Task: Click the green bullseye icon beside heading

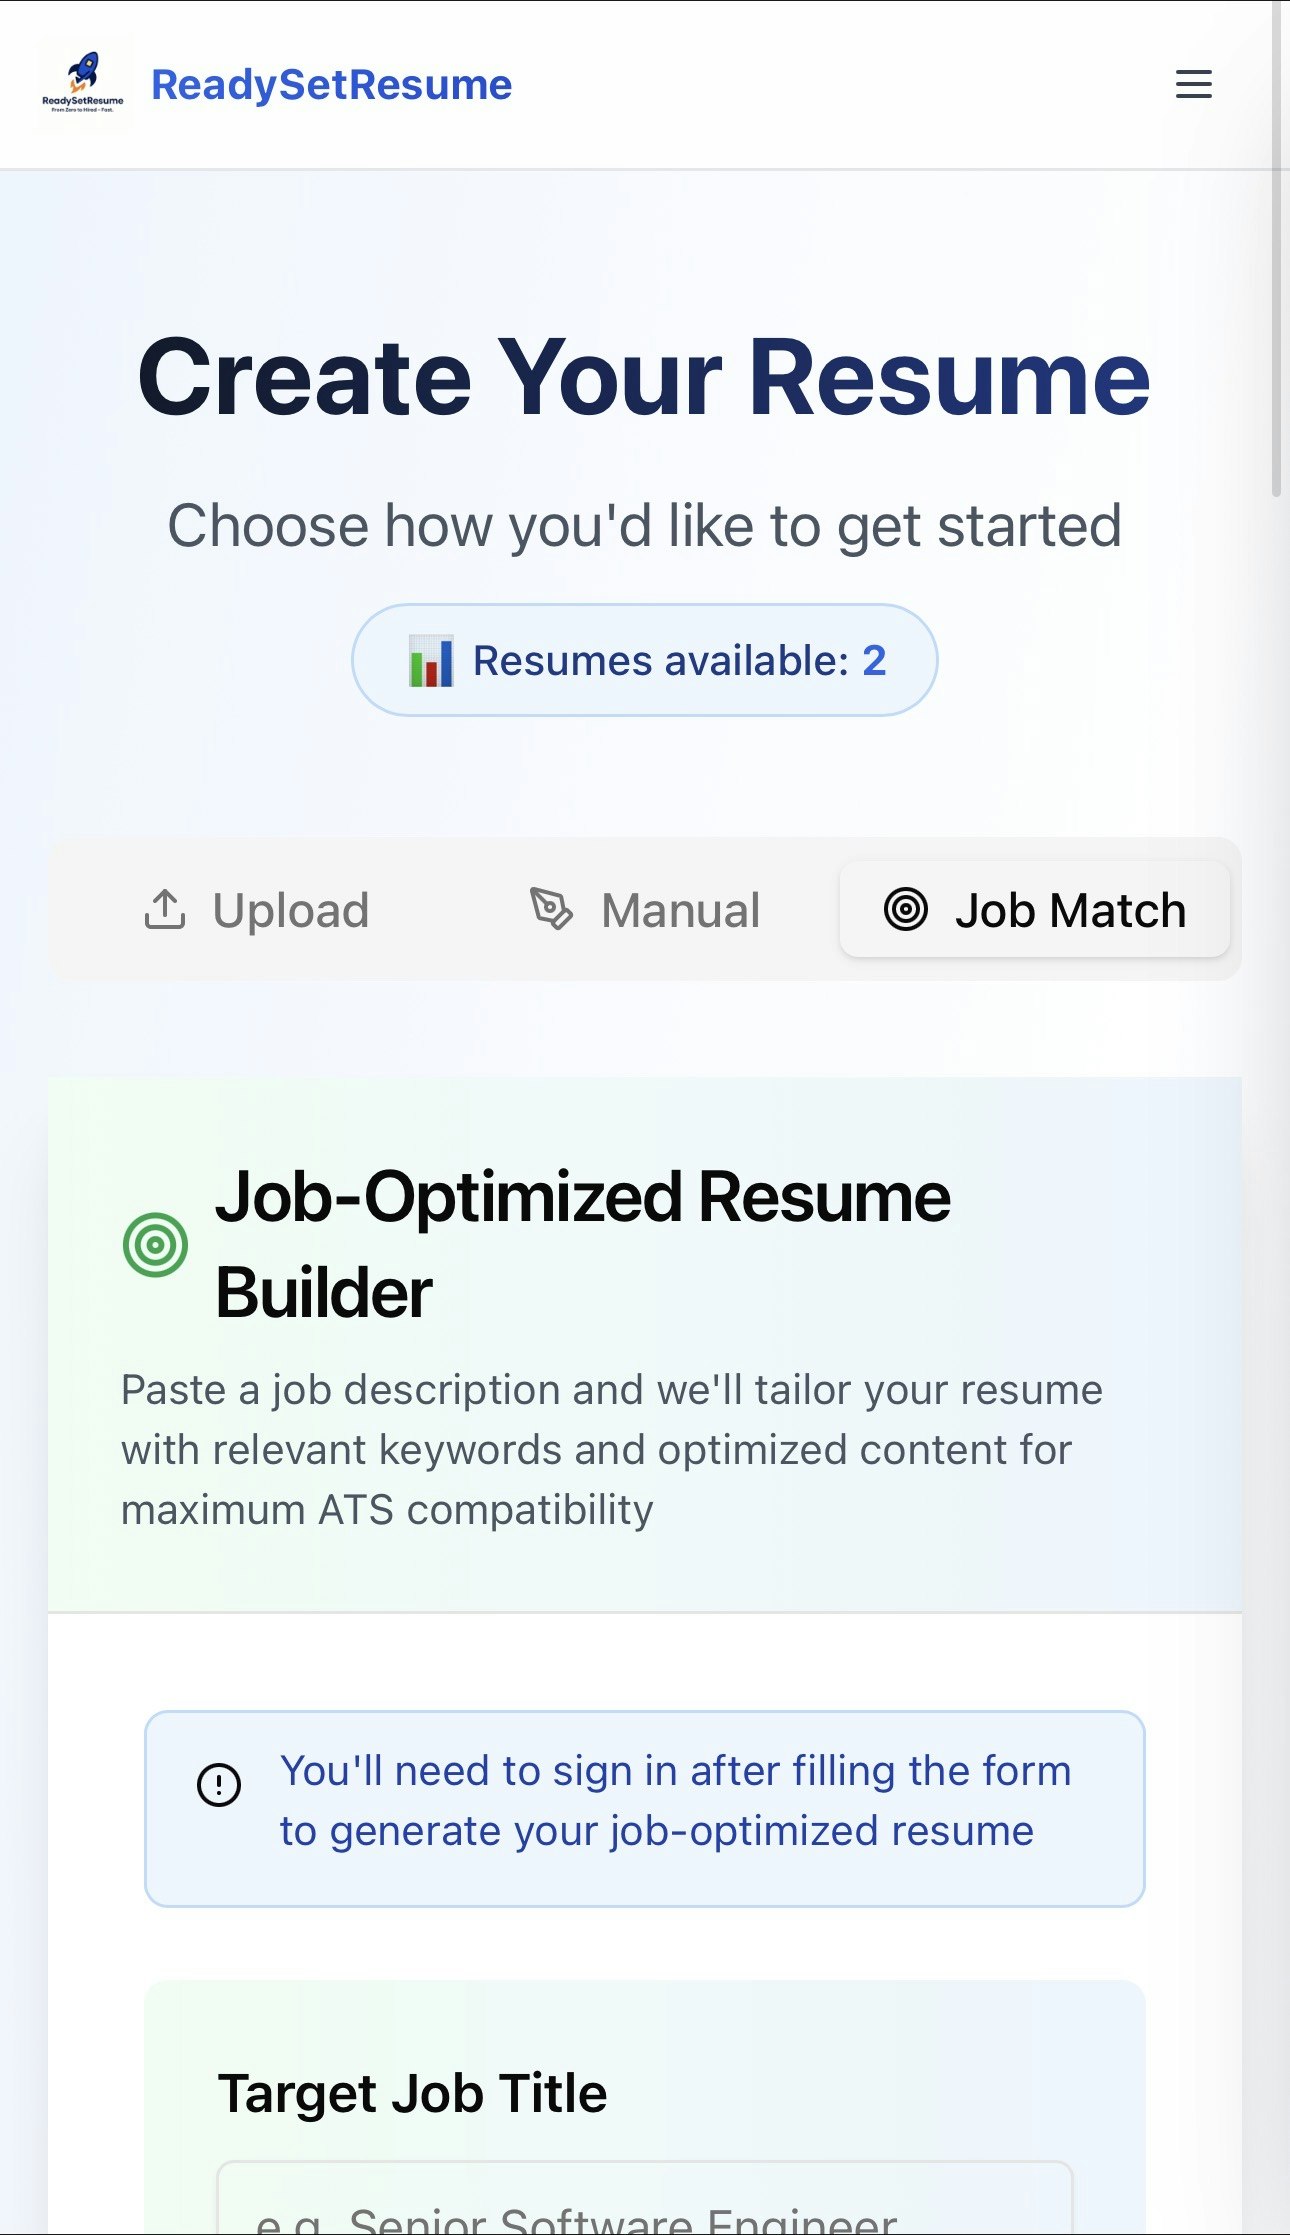Action: click(156, 1245)
